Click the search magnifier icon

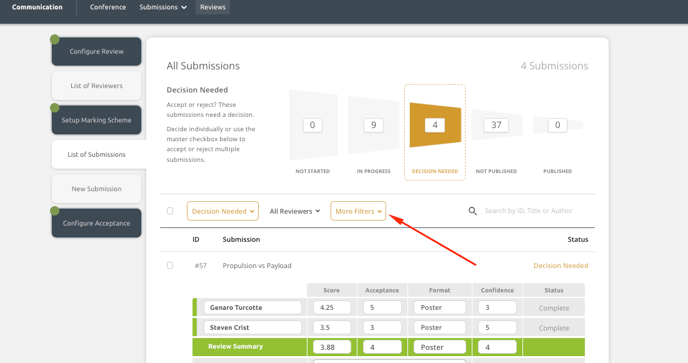pos(473,211)
